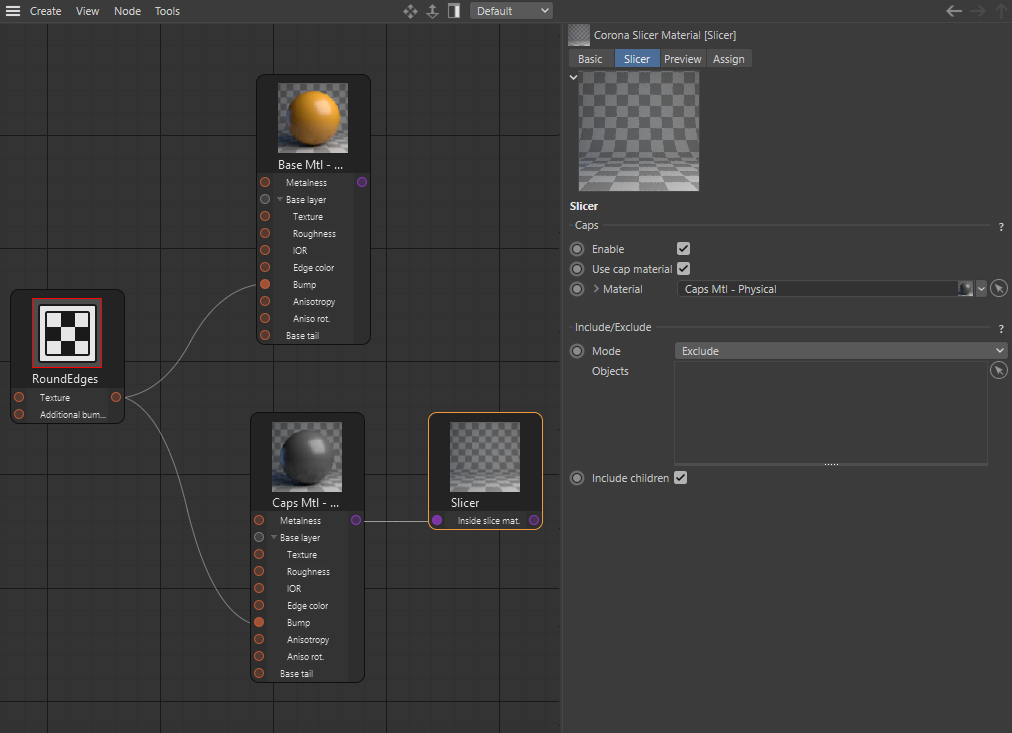The height and width of the screenshot is (733, 1012).
Task: Click the 'Edge color' row in Base Mtl
Action: [313, 267]
